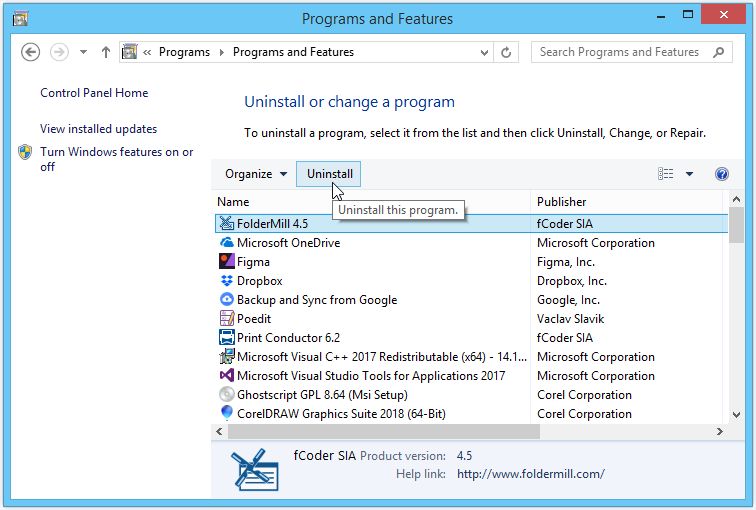
Task: Click the shield icon beside Windows features
Action: pos(25,152)
